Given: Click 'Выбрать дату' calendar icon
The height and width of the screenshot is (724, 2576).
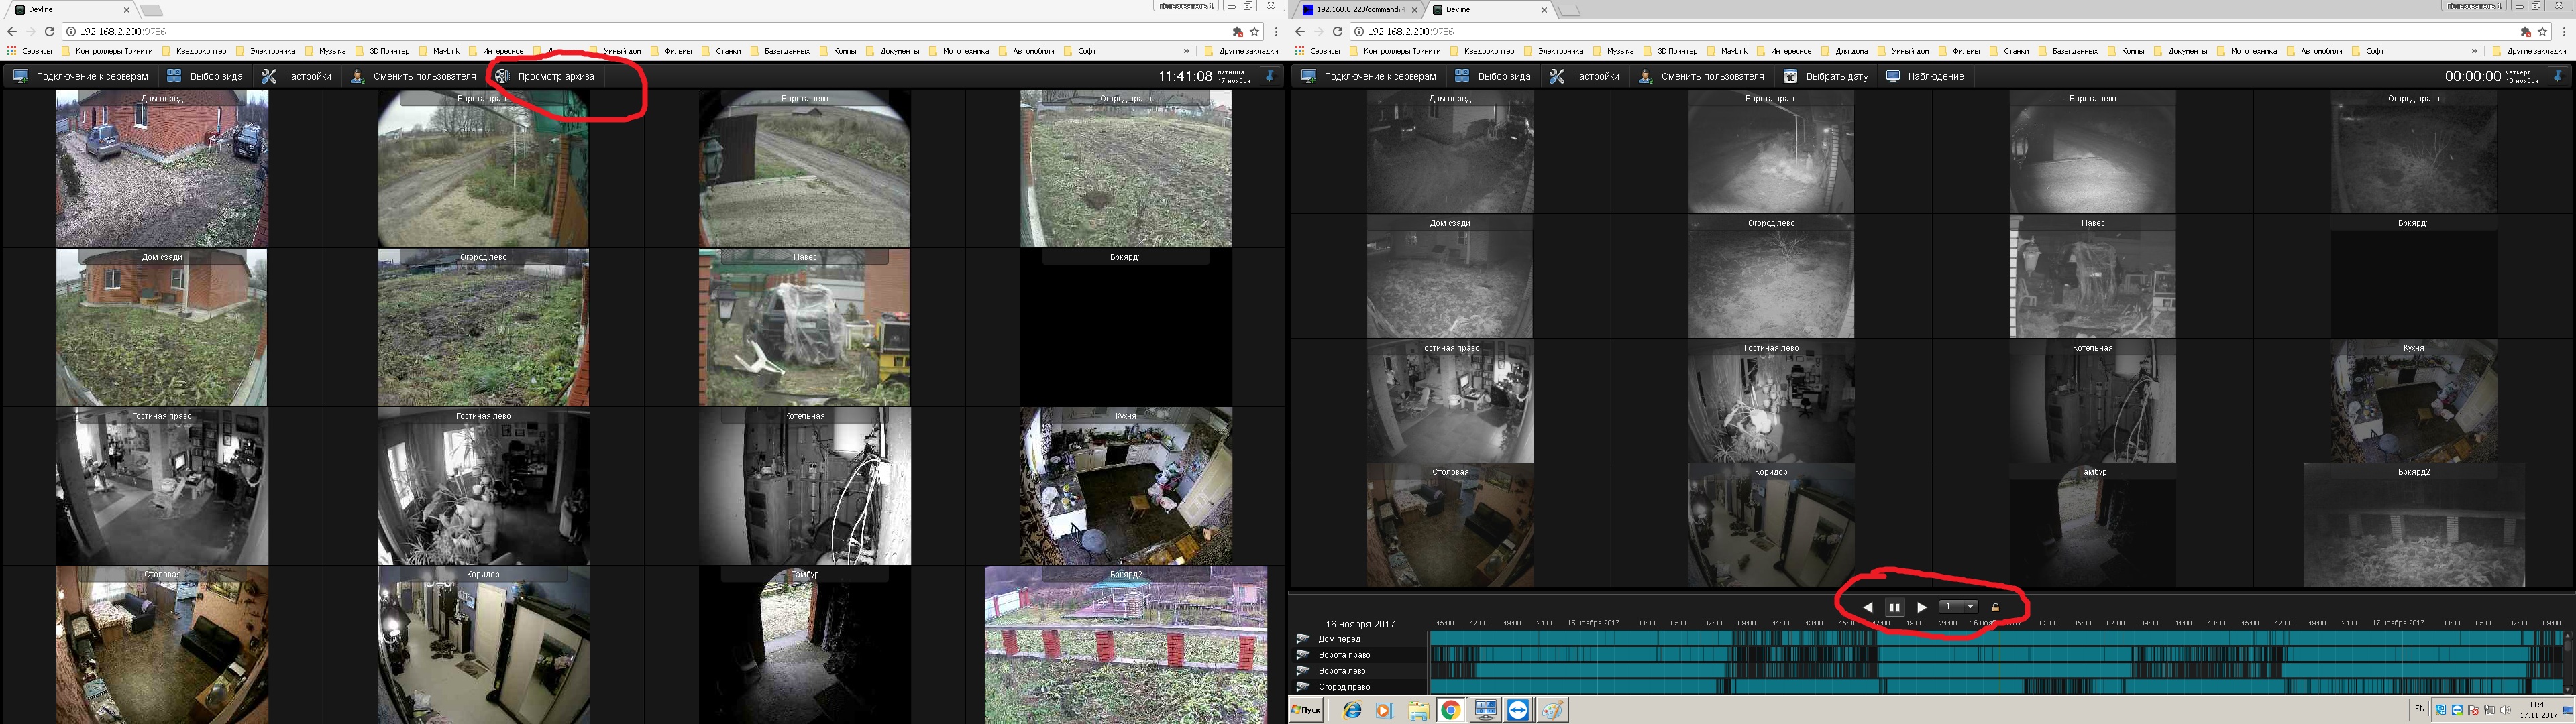Looking at the screenshot, I should (1791, 76).
